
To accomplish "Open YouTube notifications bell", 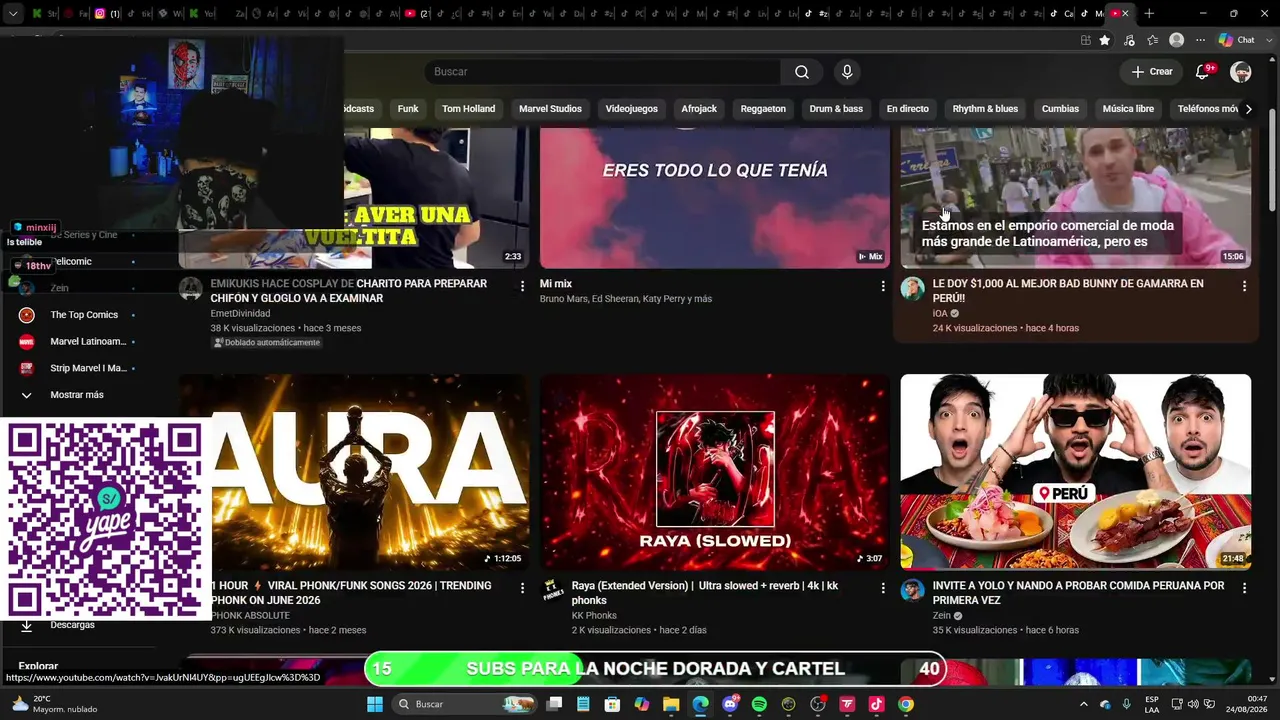I will [1203, 72].
